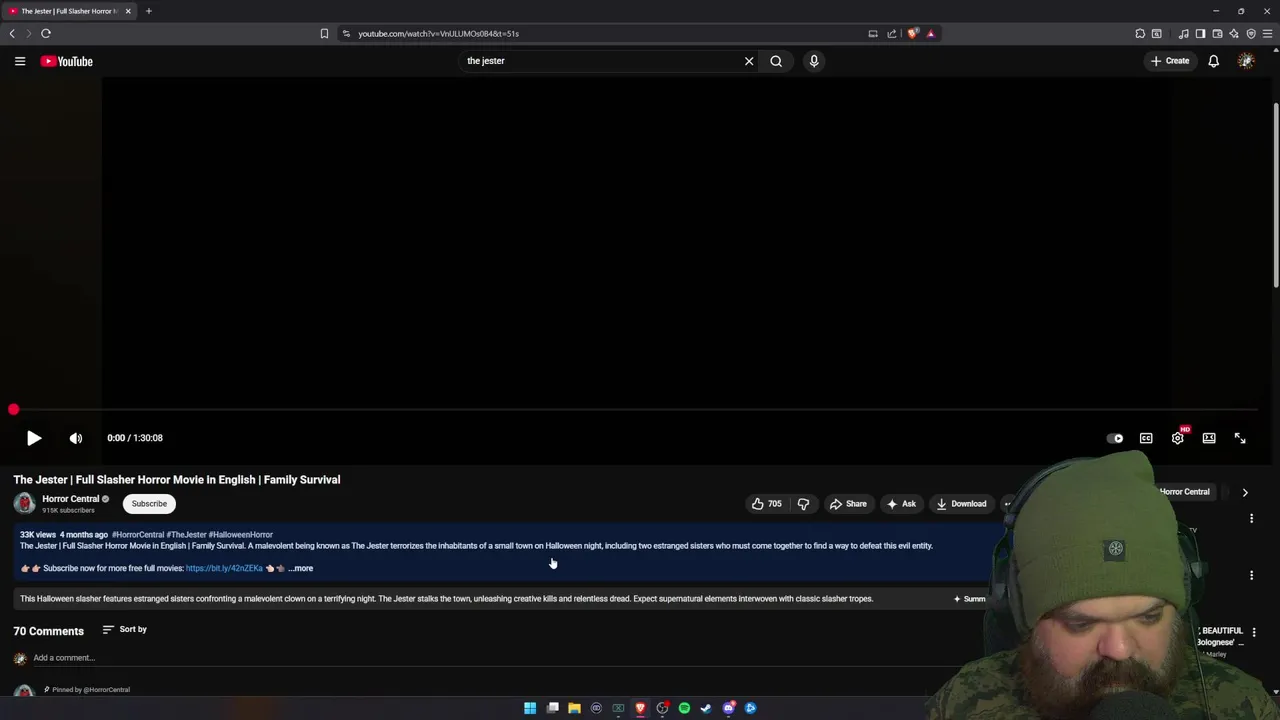Open File Explorer from the taskbar
This screenshot has width=1280, height=720.
(x=574, y=708)
